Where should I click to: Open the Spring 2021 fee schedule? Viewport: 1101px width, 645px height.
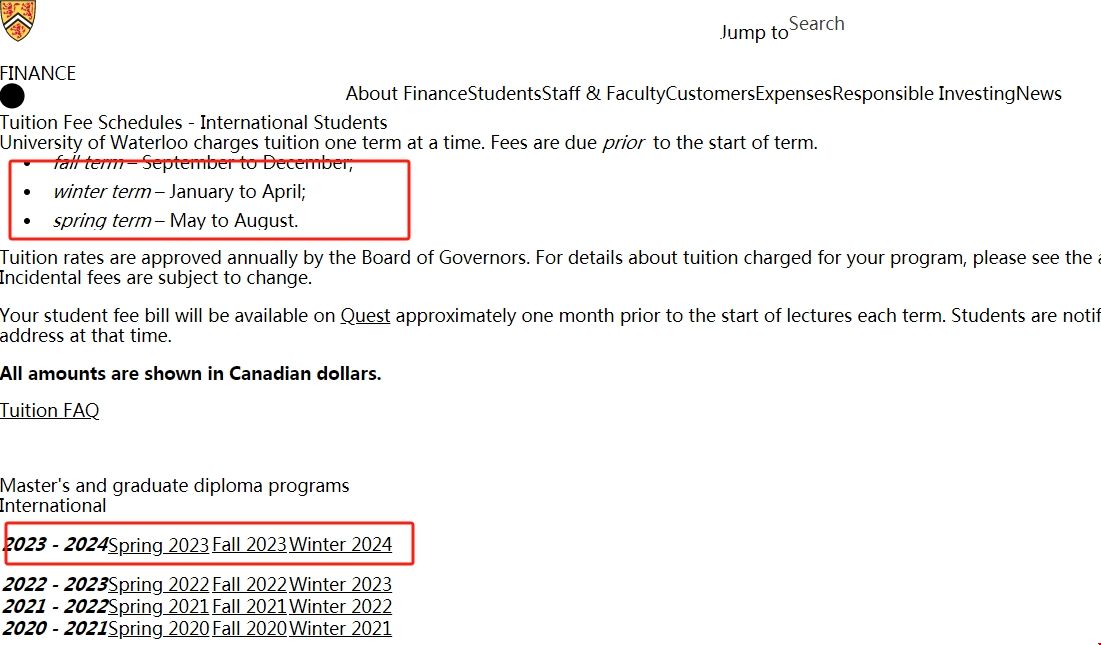[x=158, y=607]
